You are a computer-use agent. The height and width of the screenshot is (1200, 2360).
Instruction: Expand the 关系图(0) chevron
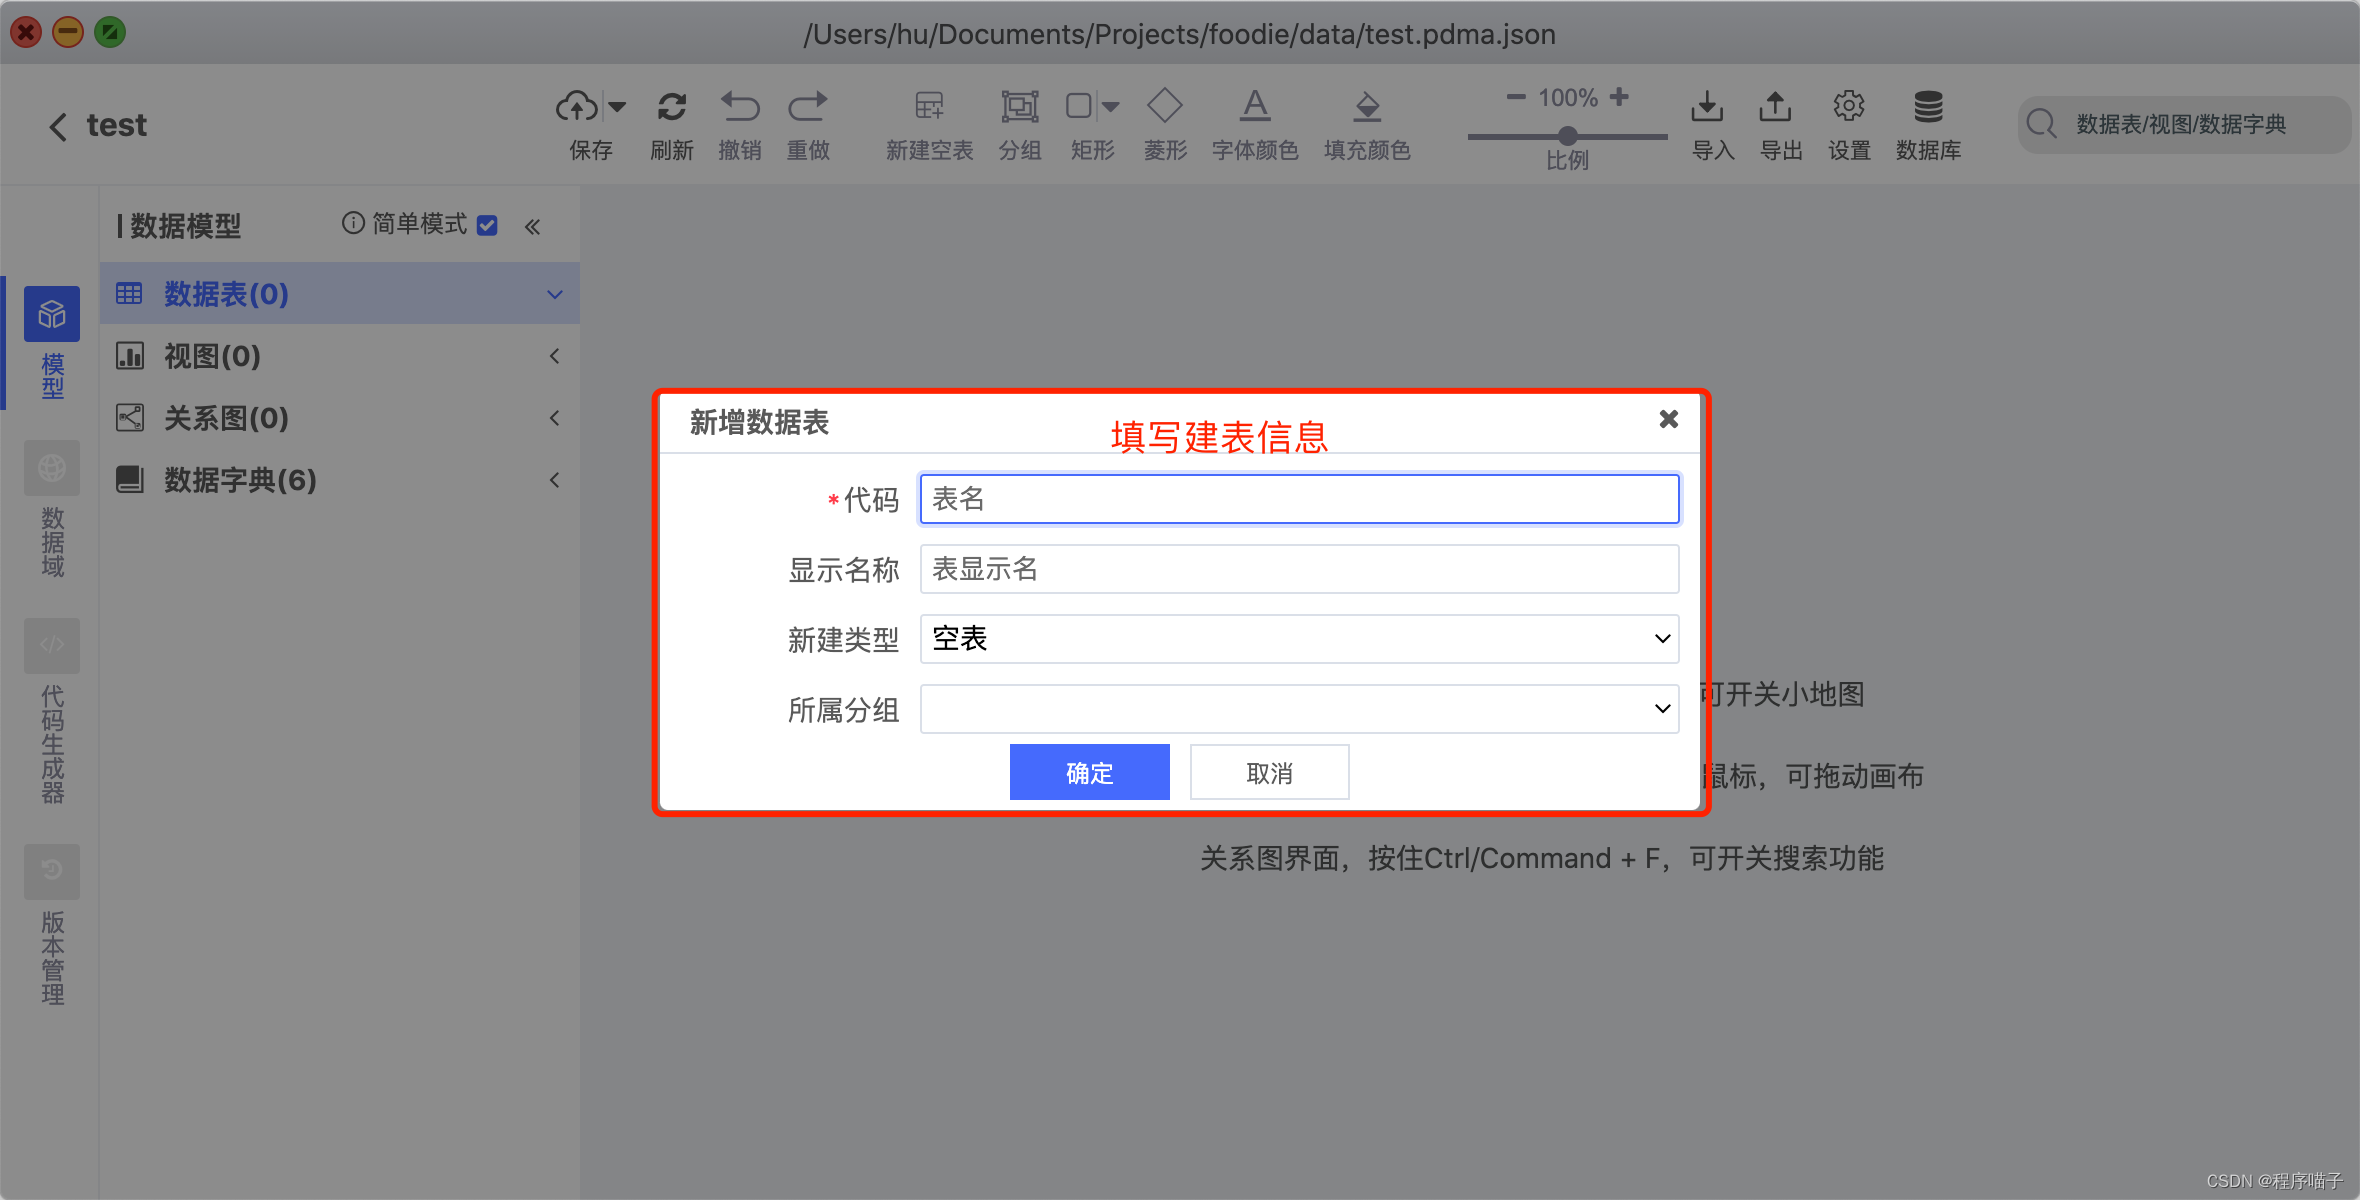(x=555, y=418)
